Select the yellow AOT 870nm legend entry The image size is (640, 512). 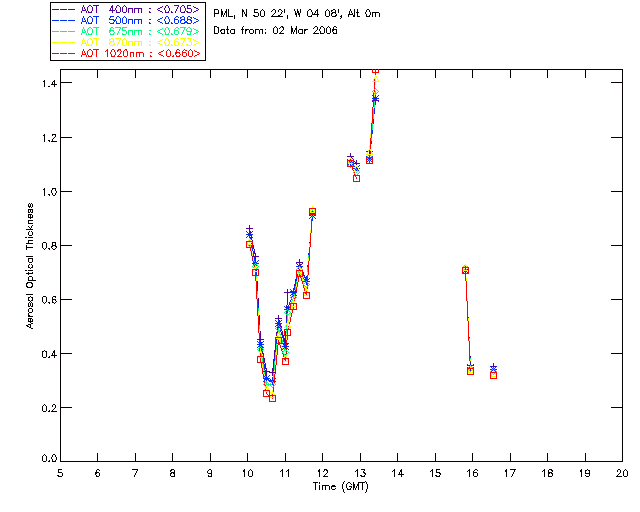(126, 42)
